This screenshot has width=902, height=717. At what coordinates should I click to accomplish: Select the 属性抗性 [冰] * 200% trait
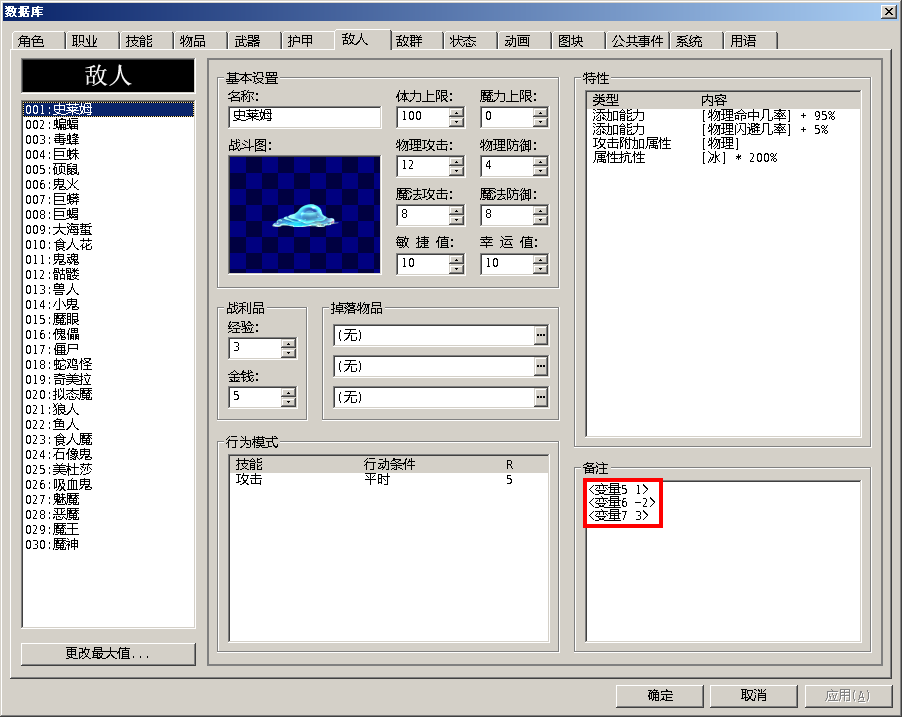coord(723,157)
